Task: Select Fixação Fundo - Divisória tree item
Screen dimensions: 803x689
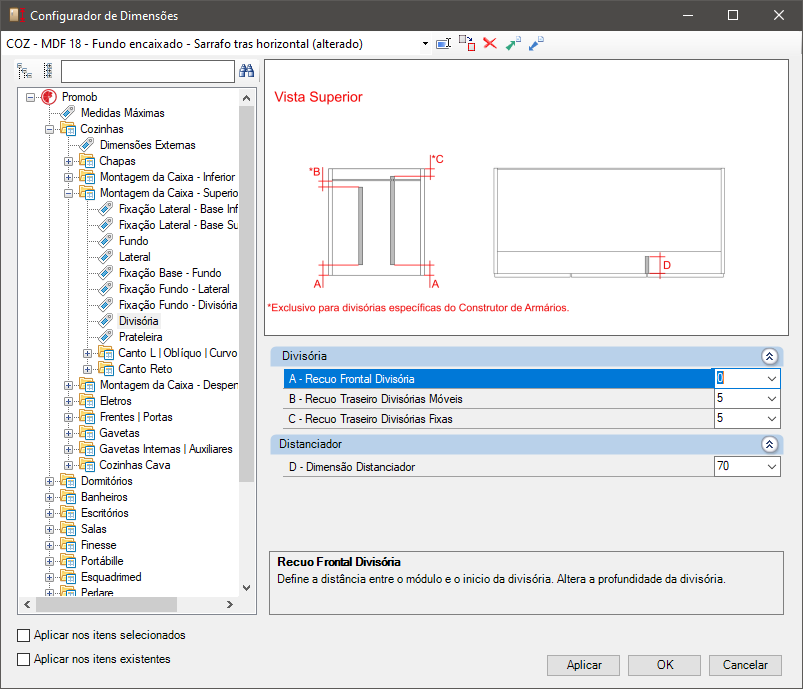Action: click(178, 305)
